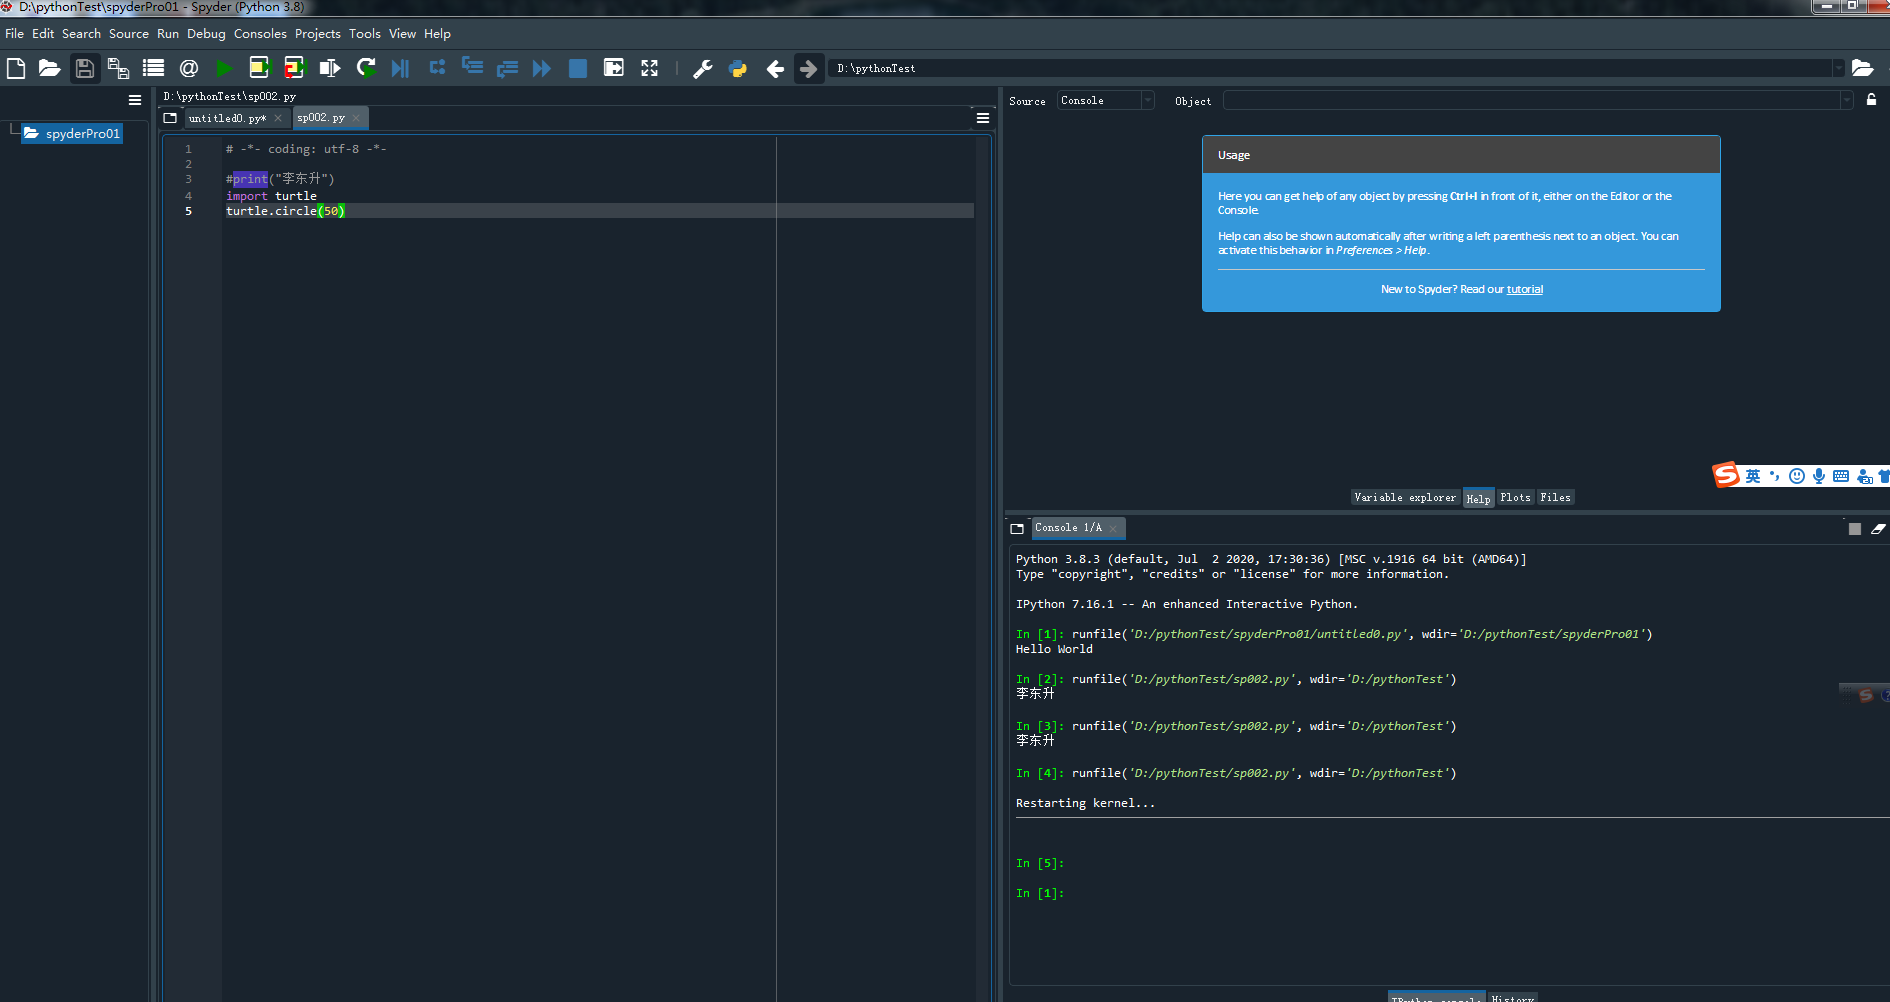The height and width of the screenshot is (1002, 1890).
Task: Browse editor tabs list button
Action: 170,118
